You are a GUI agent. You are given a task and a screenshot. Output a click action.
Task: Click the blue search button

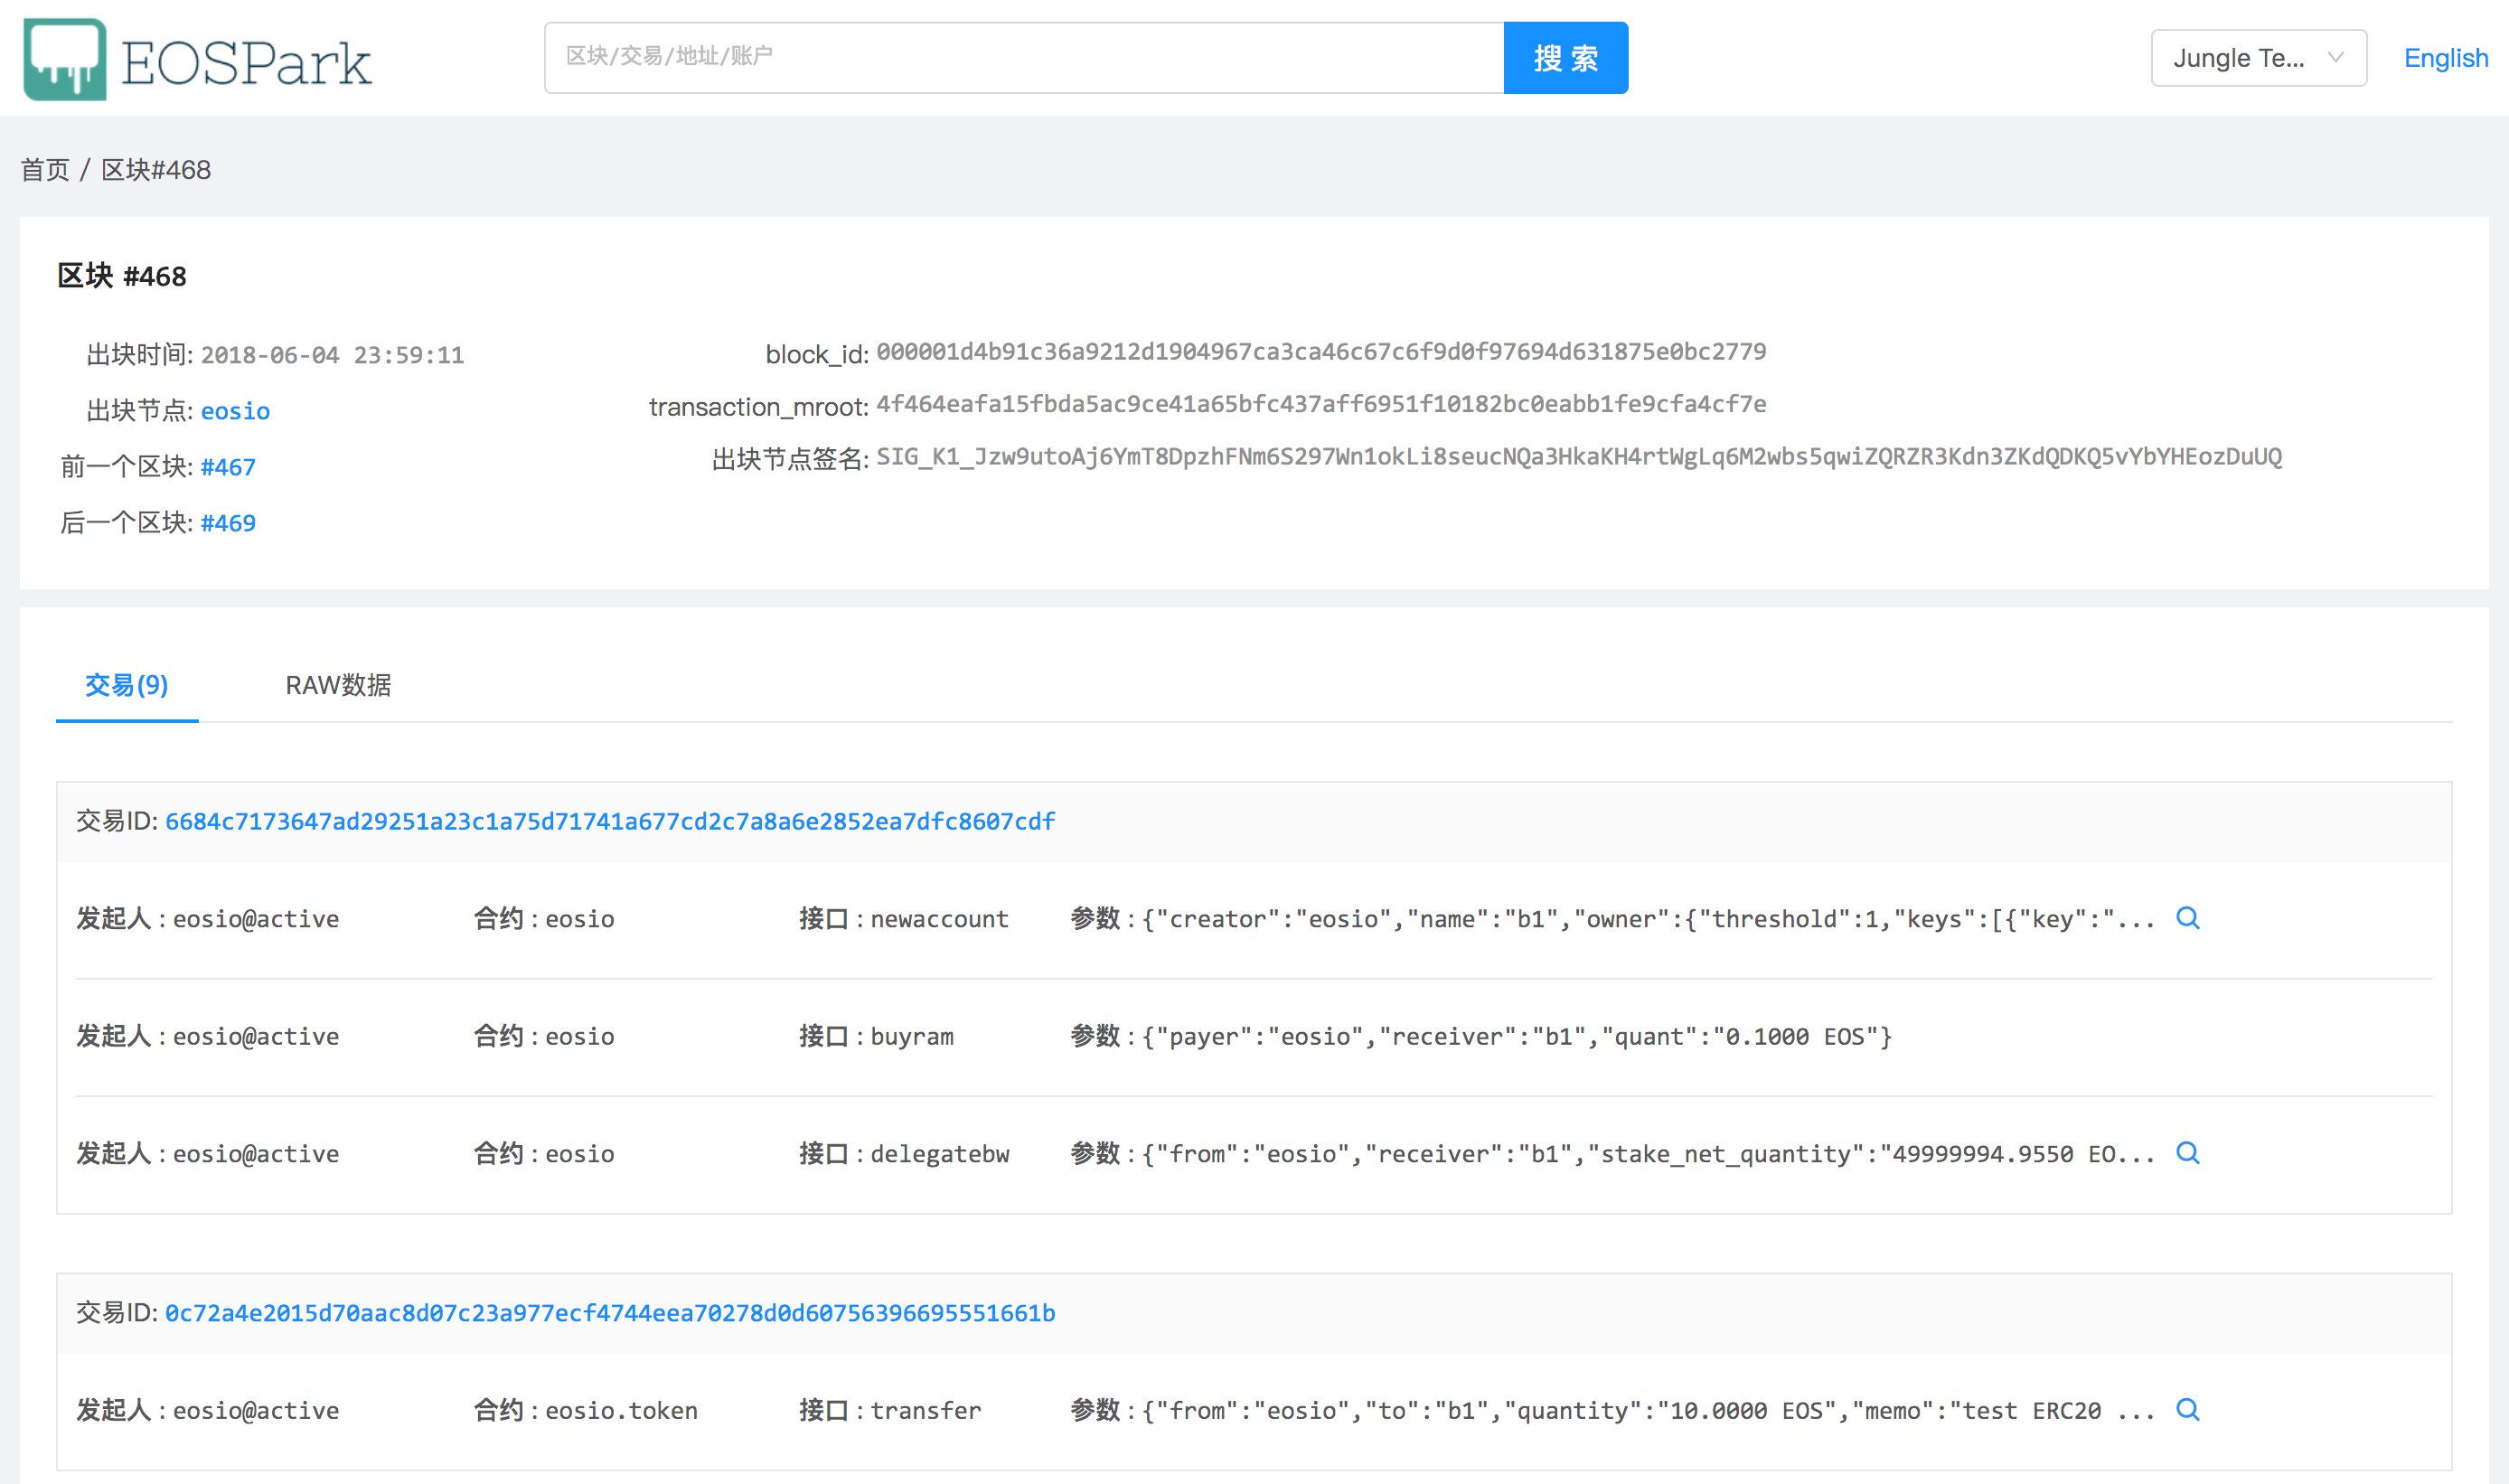(x=1565, y=58)
